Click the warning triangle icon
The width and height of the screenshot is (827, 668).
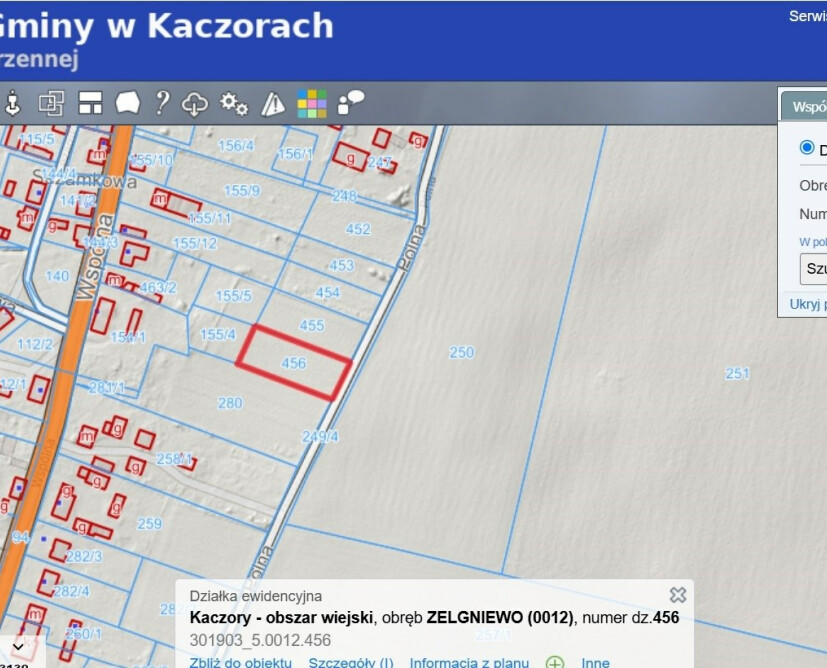point(273,104)
